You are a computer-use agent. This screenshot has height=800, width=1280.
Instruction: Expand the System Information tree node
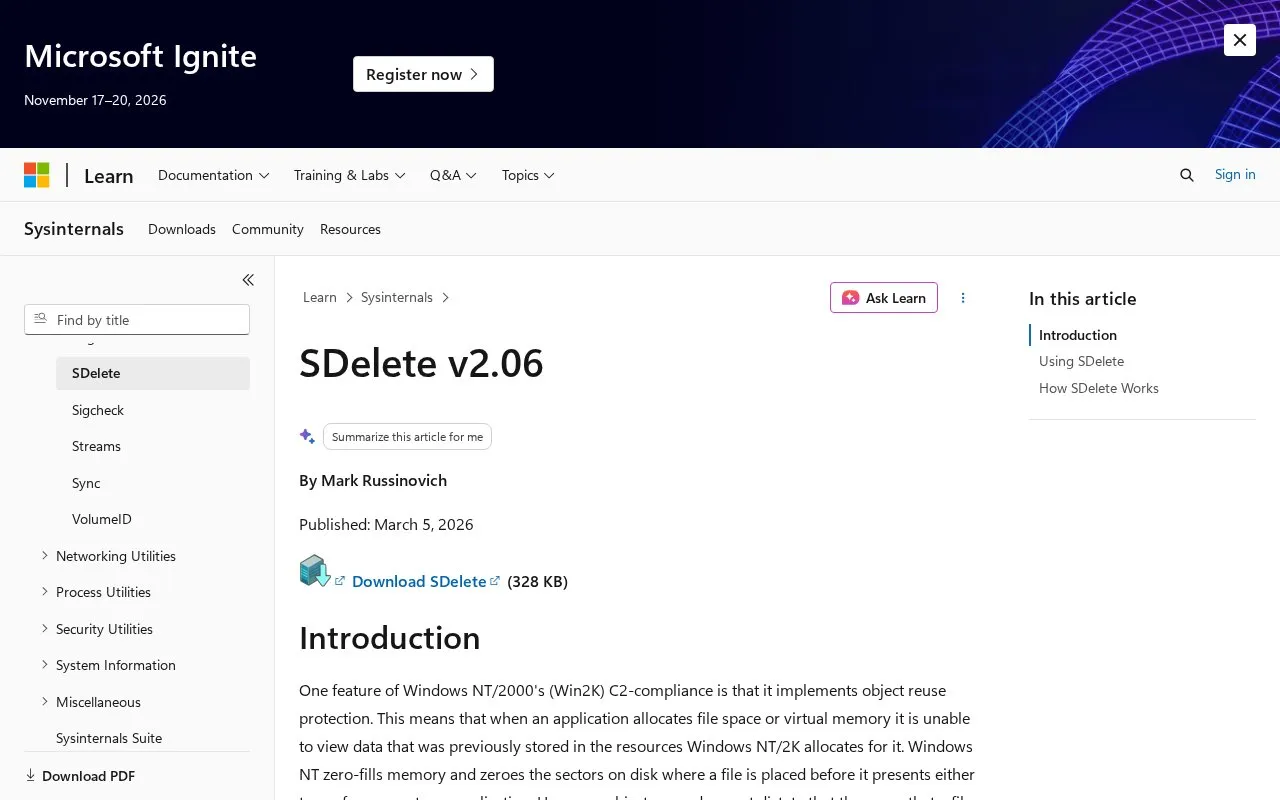coord(44,664)
